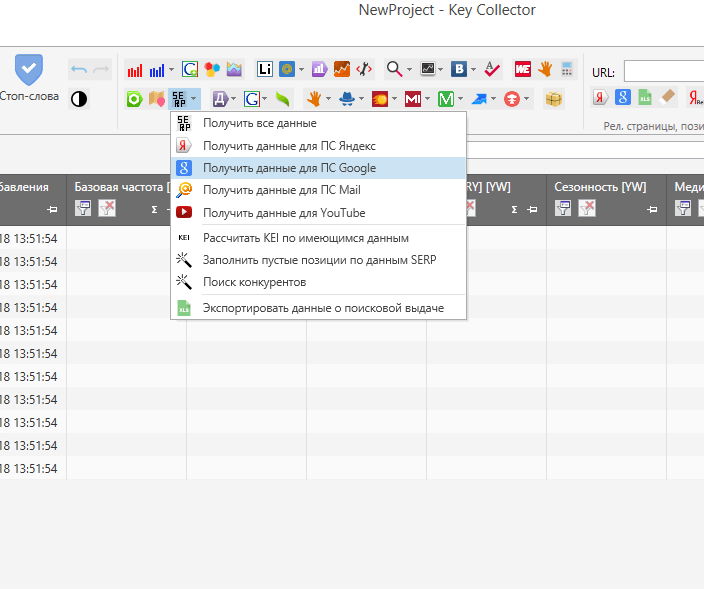Viewport: 704px width, 589px height.
Task: Click the magnifying glass search icon
Action: (x=394, y=69)
